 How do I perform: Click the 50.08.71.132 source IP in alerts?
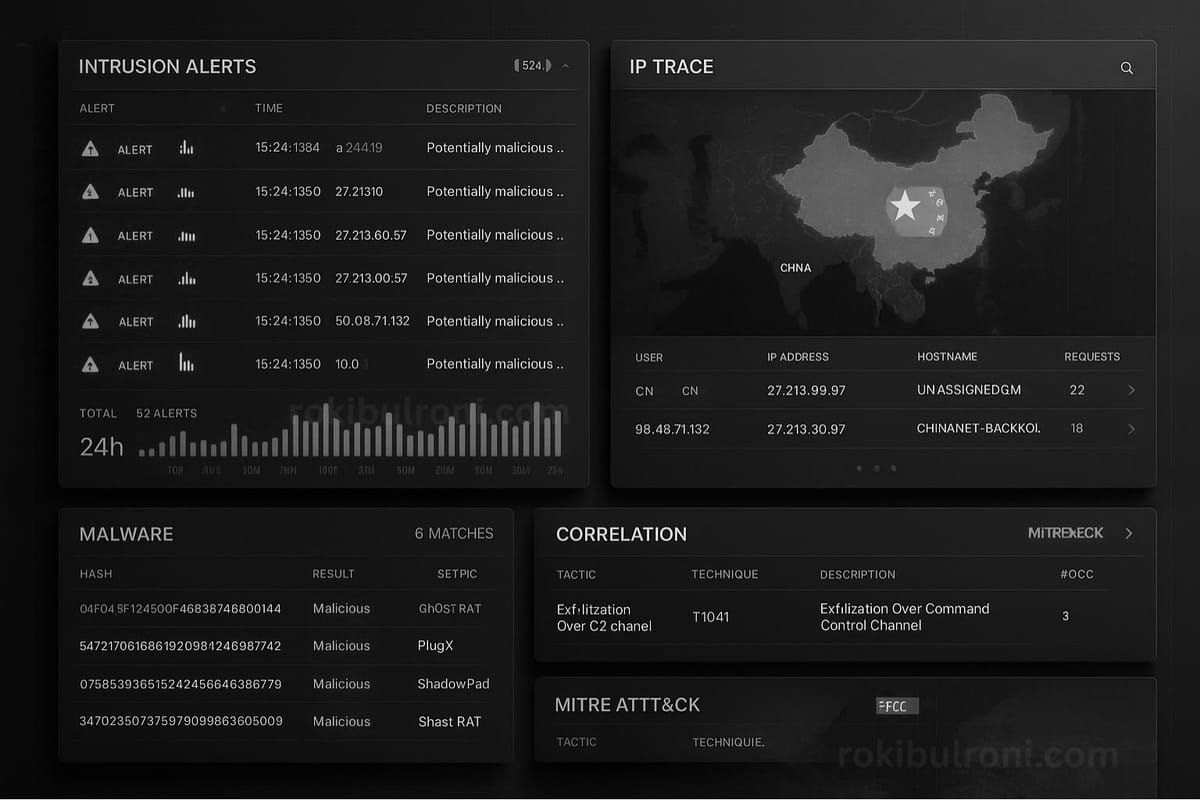pos(372,321)
